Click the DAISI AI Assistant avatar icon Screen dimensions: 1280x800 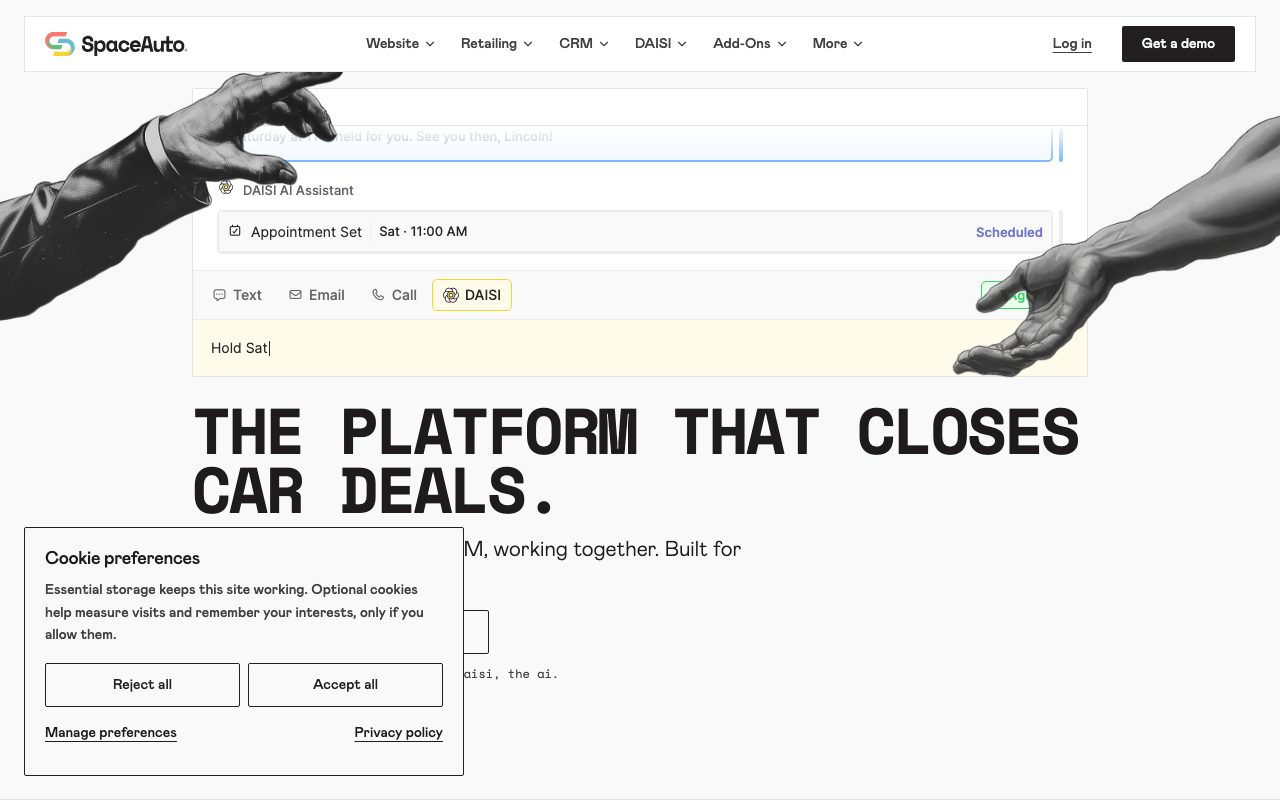[x=226, y=188]
